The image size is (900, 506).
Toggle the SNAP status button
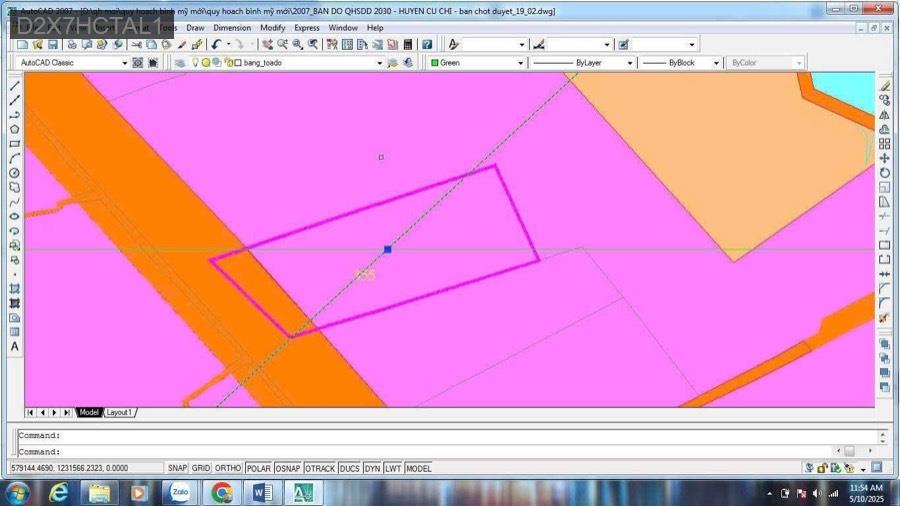[x=177, y=468]
